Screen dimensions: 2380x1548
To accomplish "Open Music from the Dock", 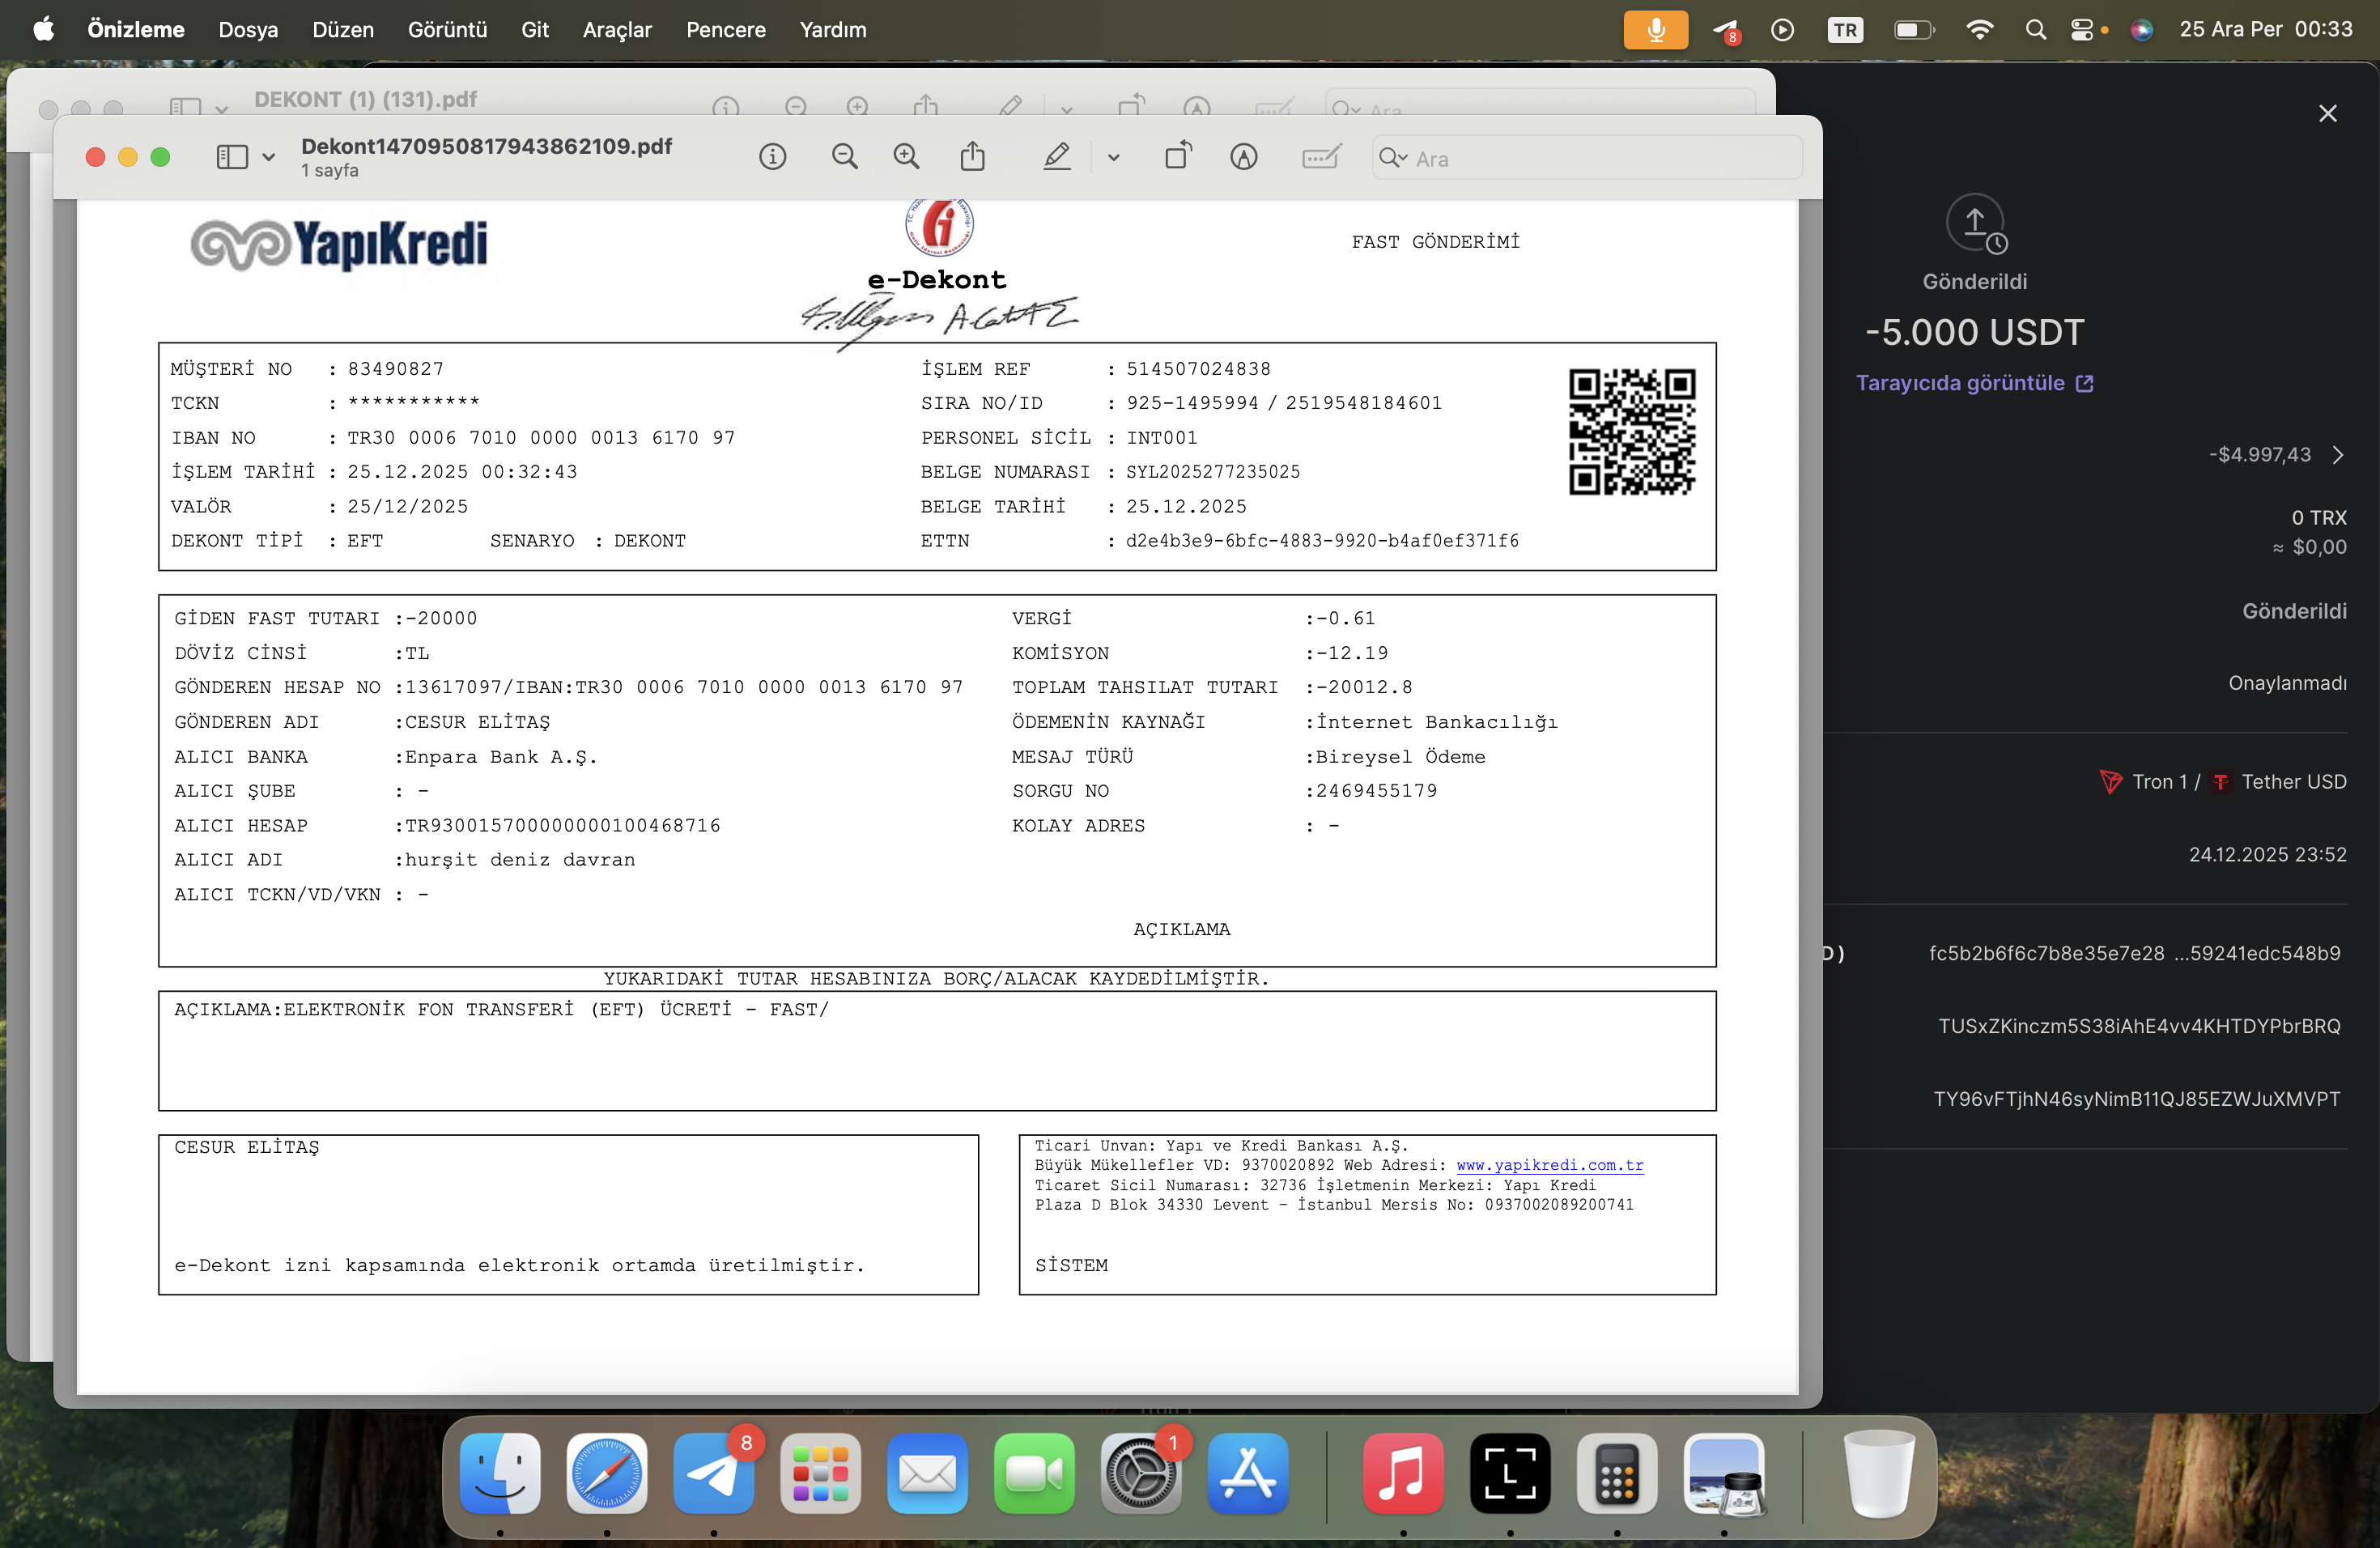I will point(1403,1474).
